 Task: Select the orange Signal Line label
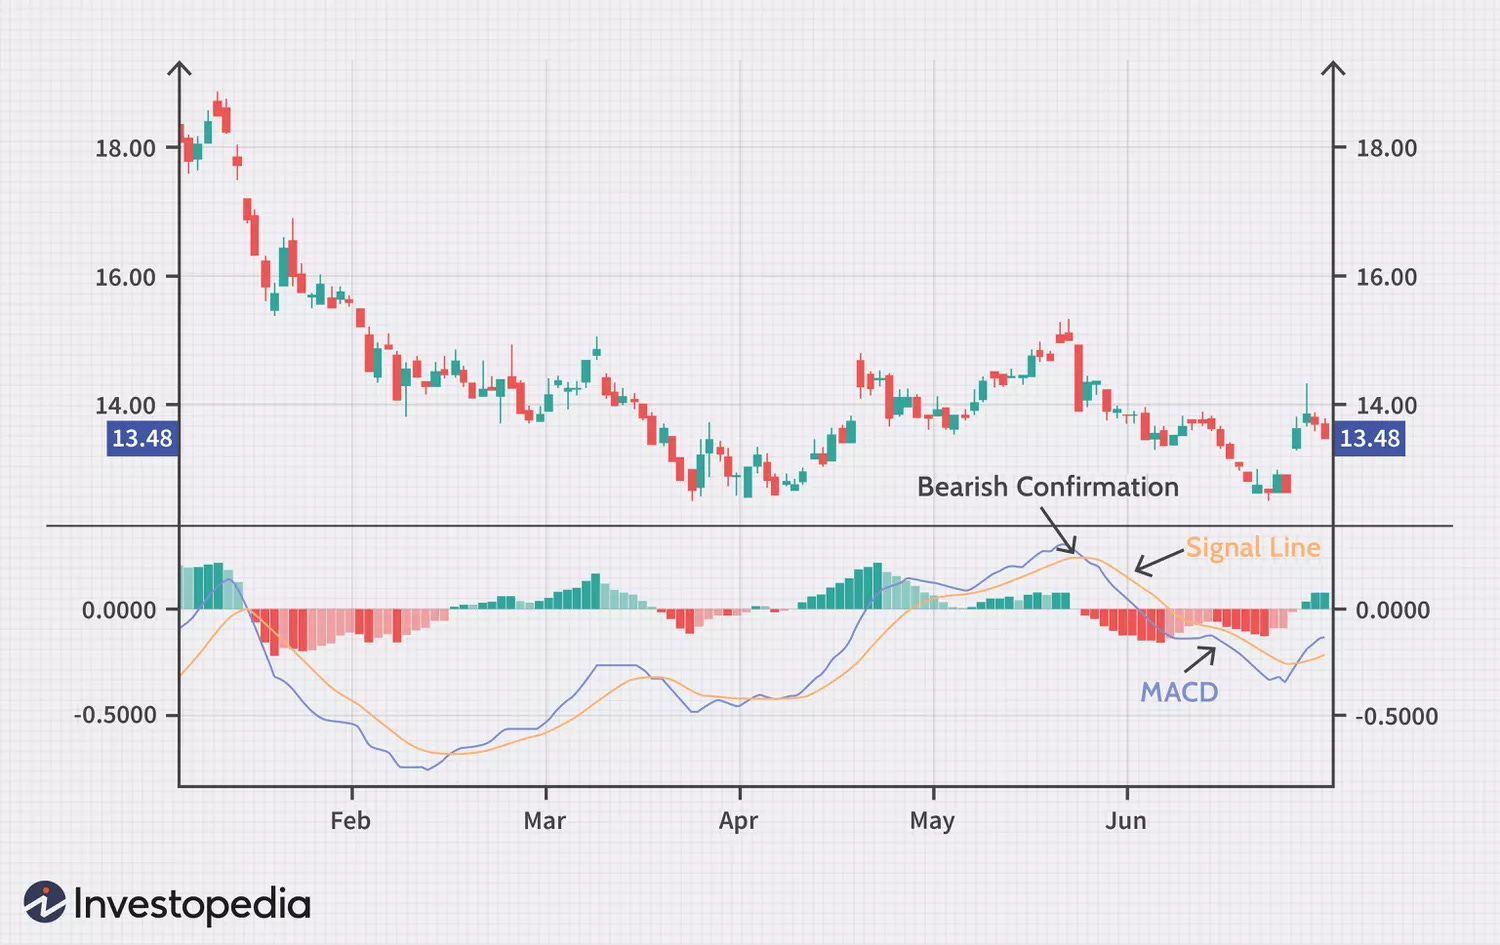1252,548
